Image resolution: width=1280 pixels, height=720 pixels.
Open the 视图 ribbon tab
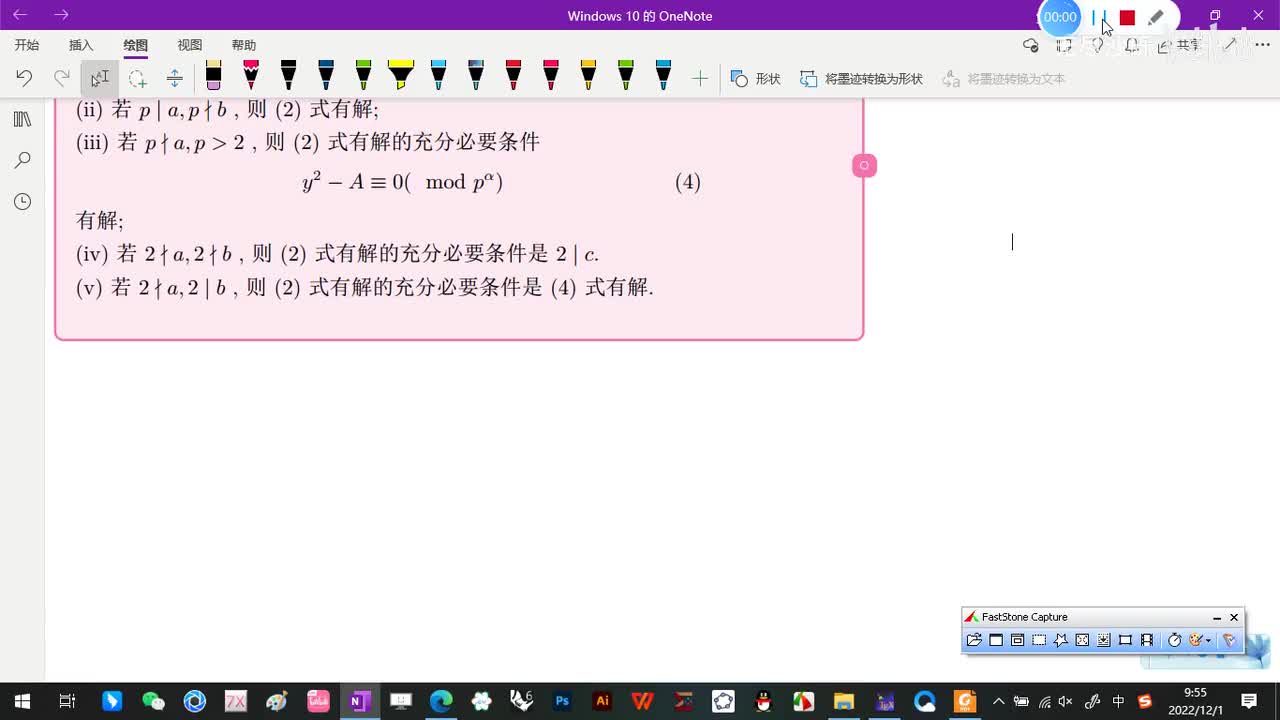point(189,45)
